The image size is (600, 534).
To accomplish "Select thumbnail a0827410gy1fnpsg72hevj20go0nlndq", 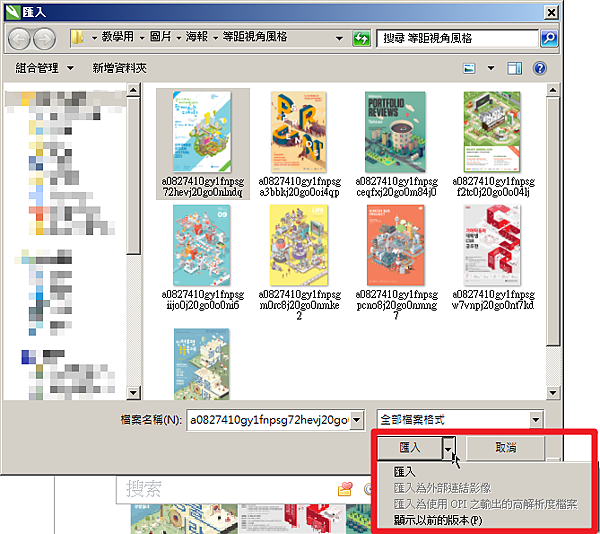I will pos(203,144).
